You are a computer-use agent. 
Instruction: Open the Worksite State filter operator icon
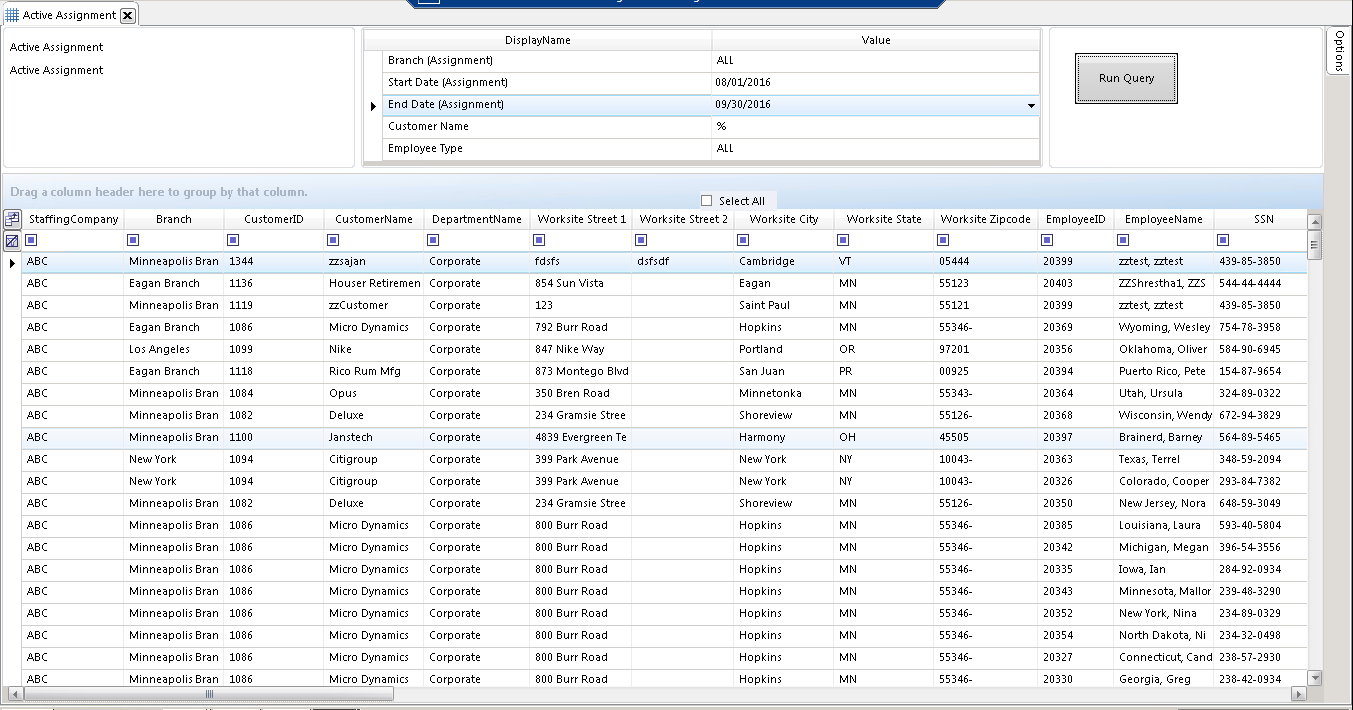(x=844, y=240)
